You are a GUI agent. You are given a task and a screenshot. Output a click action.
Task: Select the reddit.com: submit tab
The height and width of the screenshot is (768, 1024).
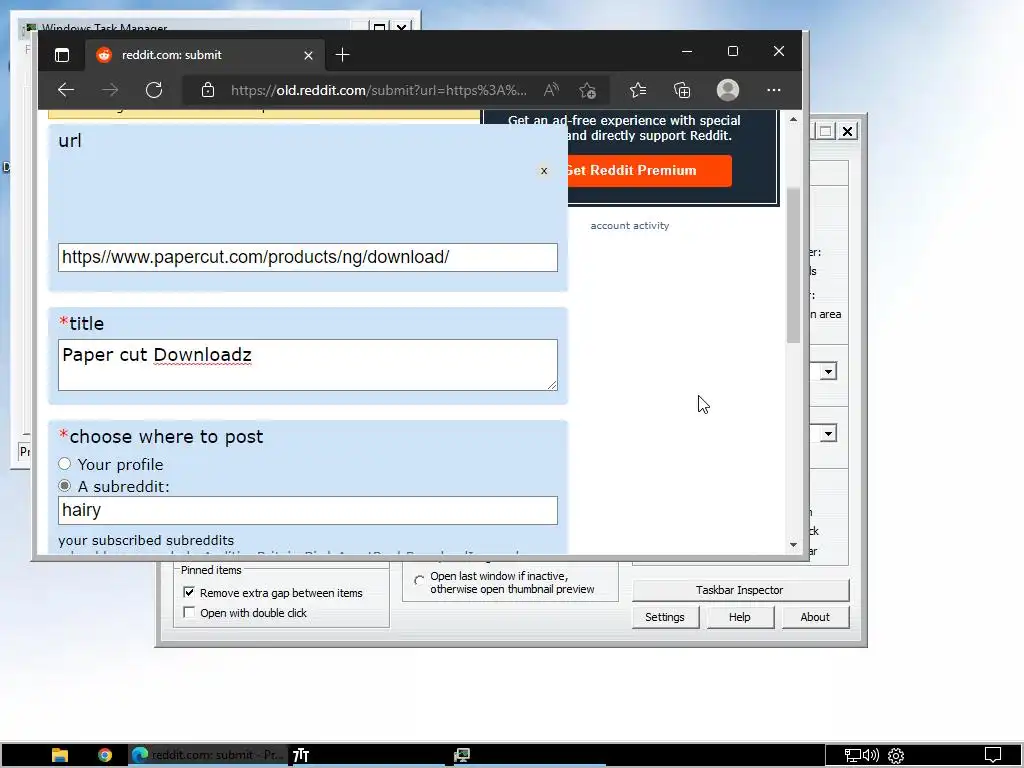205,55
